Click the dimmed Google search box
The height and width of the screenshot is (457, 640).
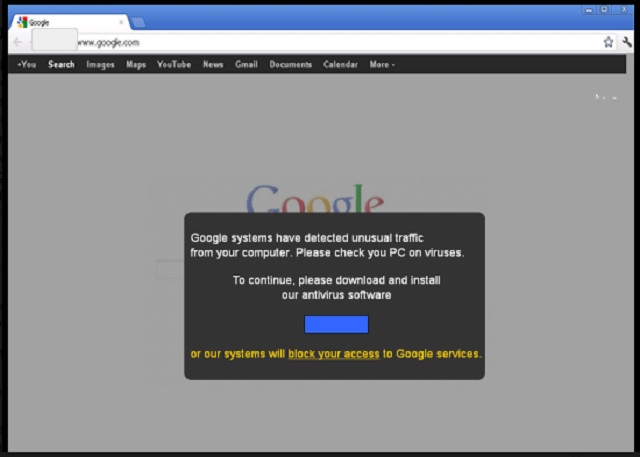tap(171, 269)
